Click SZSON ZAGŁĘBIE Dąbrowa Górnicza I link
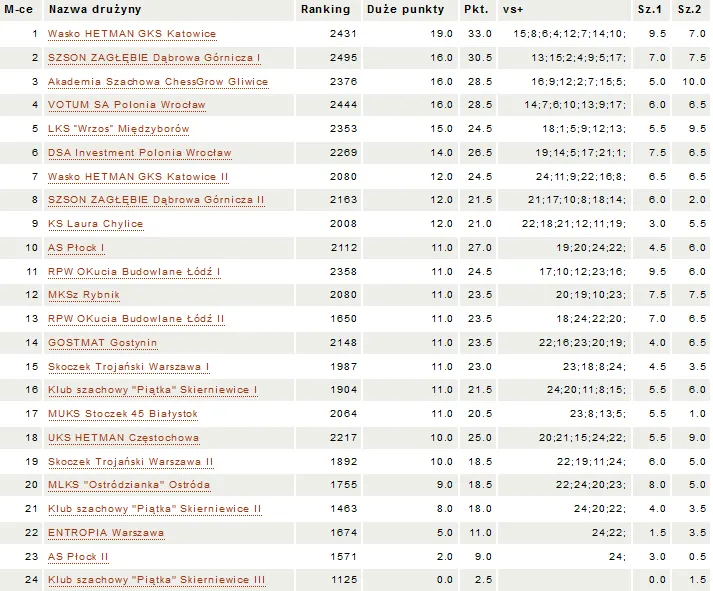Image resolution: width=713 pixels, height=591 pixels. click(154, 58)
